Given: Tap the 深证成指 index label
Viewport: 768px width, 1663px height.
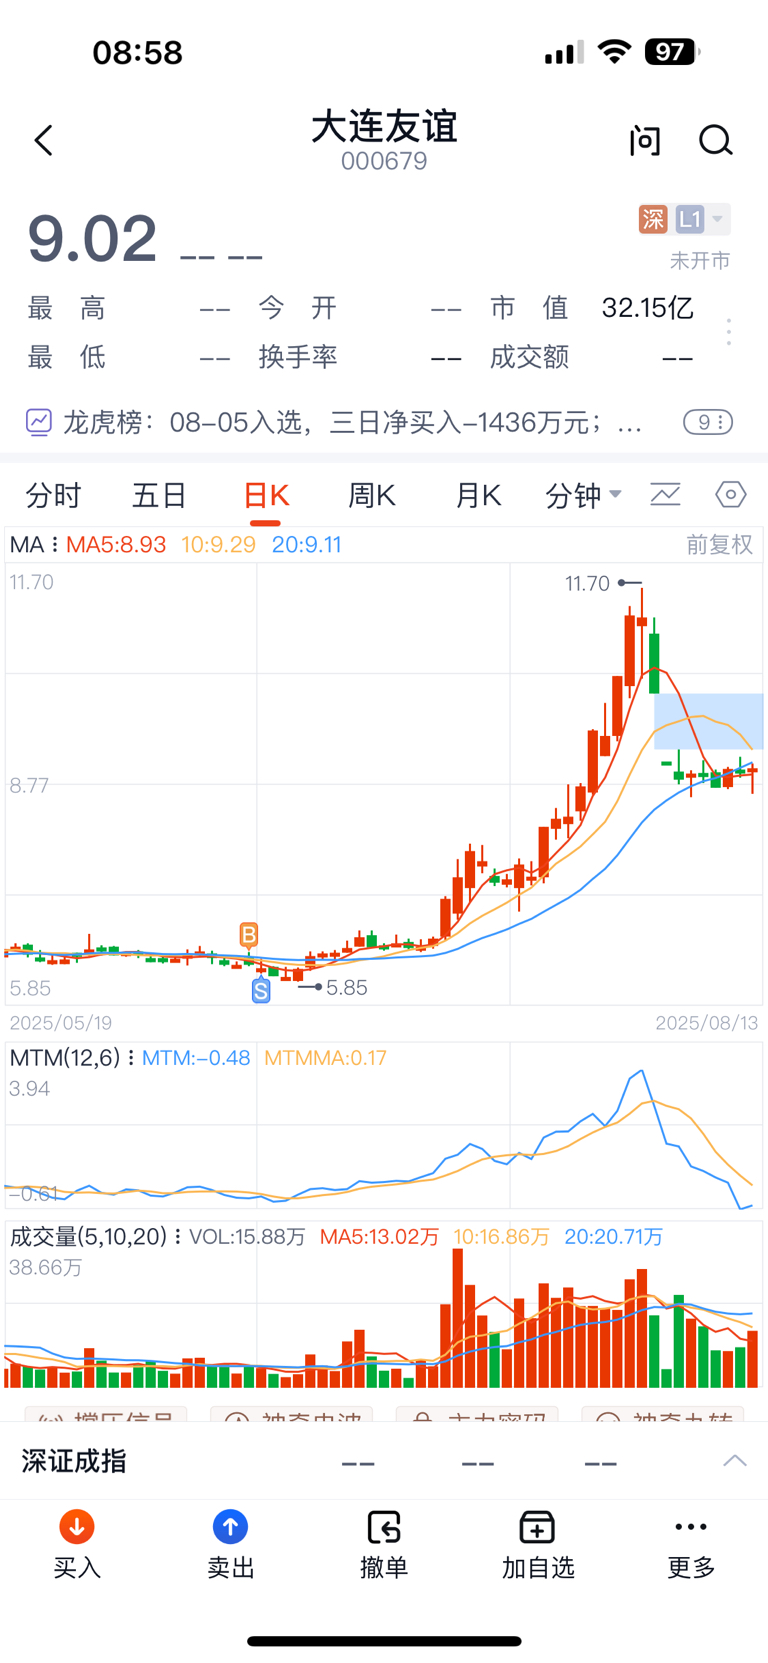Looking at the screenshot, I should pos(74,1461).
